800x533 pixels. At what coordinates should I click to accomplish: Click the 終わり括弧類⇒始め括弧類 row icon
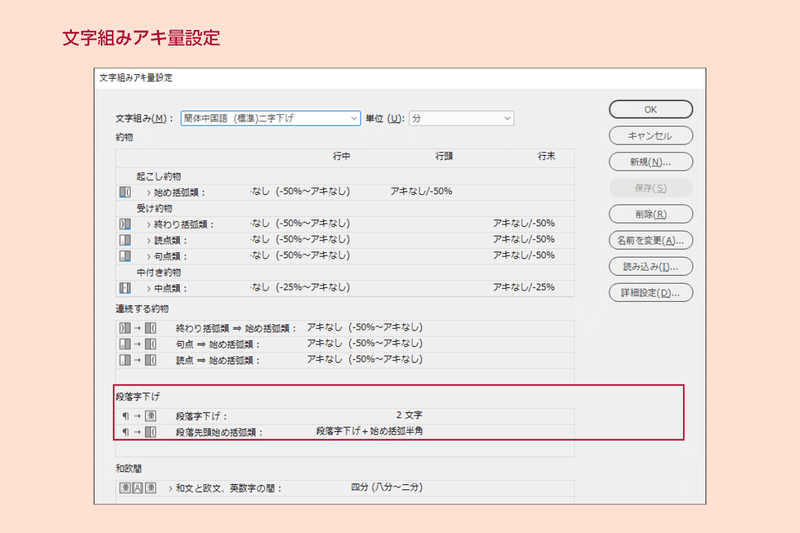(x=138, y=328)
